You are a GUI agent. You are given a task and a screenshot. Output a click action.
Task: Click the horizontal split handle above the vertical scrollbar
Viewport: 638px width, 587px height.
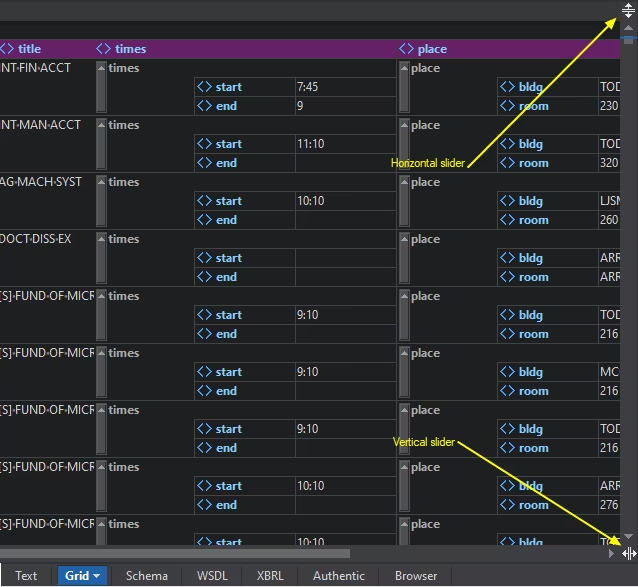point(628,11)
